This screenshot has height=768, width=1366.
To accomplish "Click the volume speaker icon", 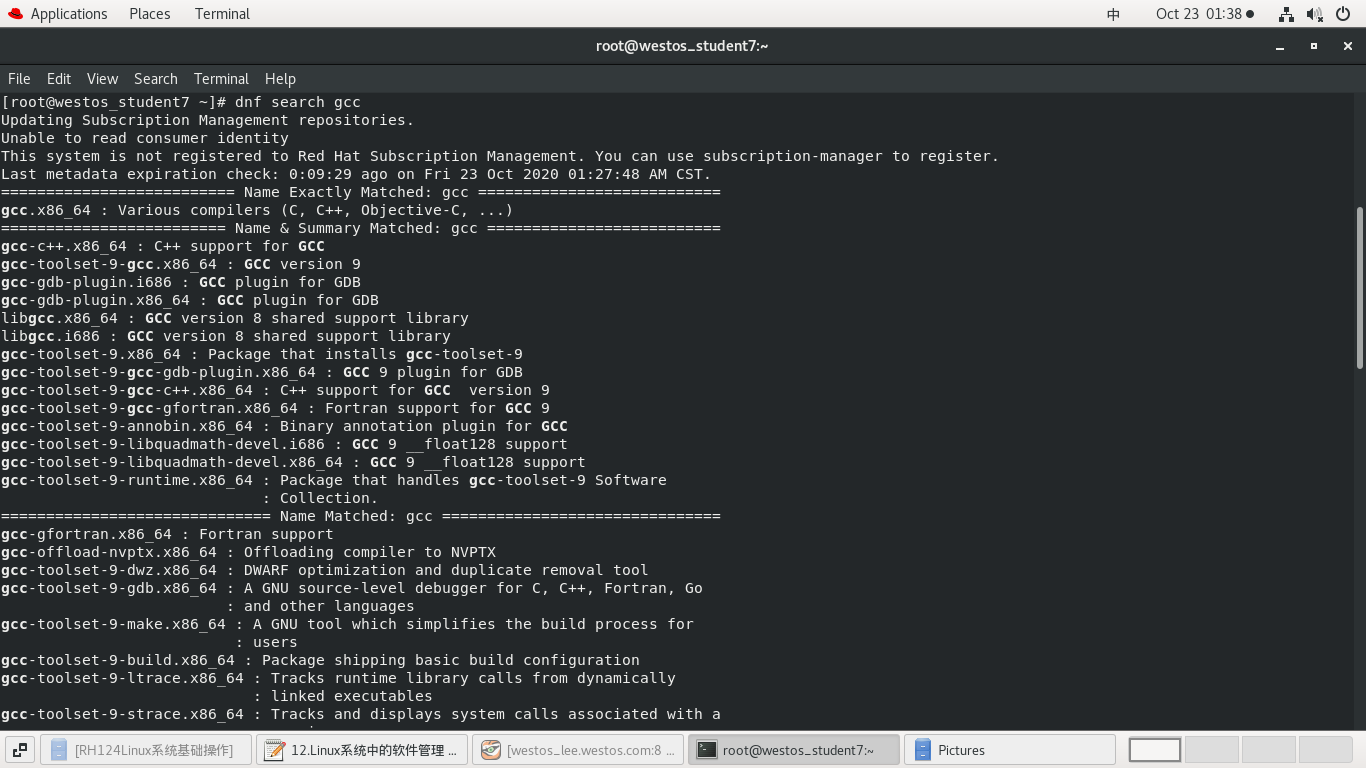I will 1314,14.
